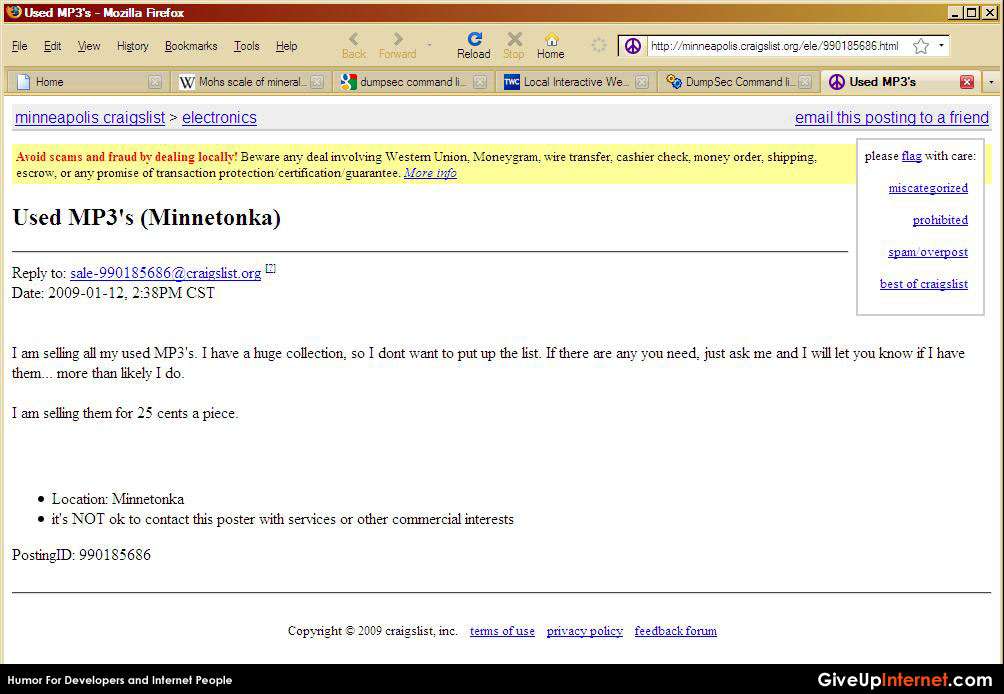Nominate posting for best of craigslist

tap(924, 284)
